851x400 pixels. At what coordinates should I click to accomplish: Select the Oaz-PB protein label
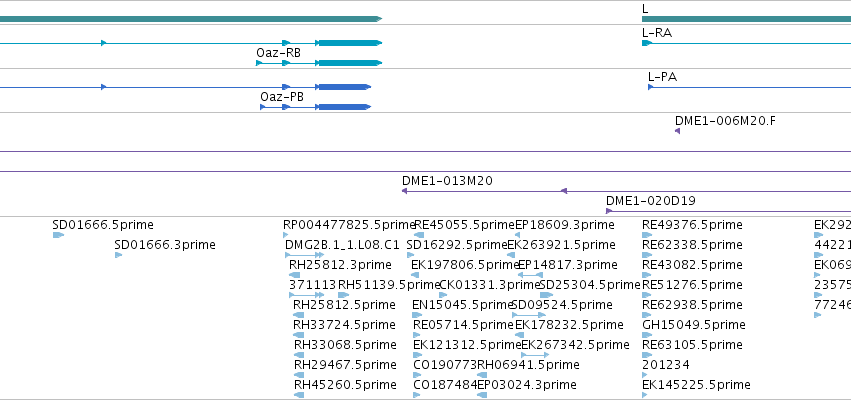(x=282, y=97)
